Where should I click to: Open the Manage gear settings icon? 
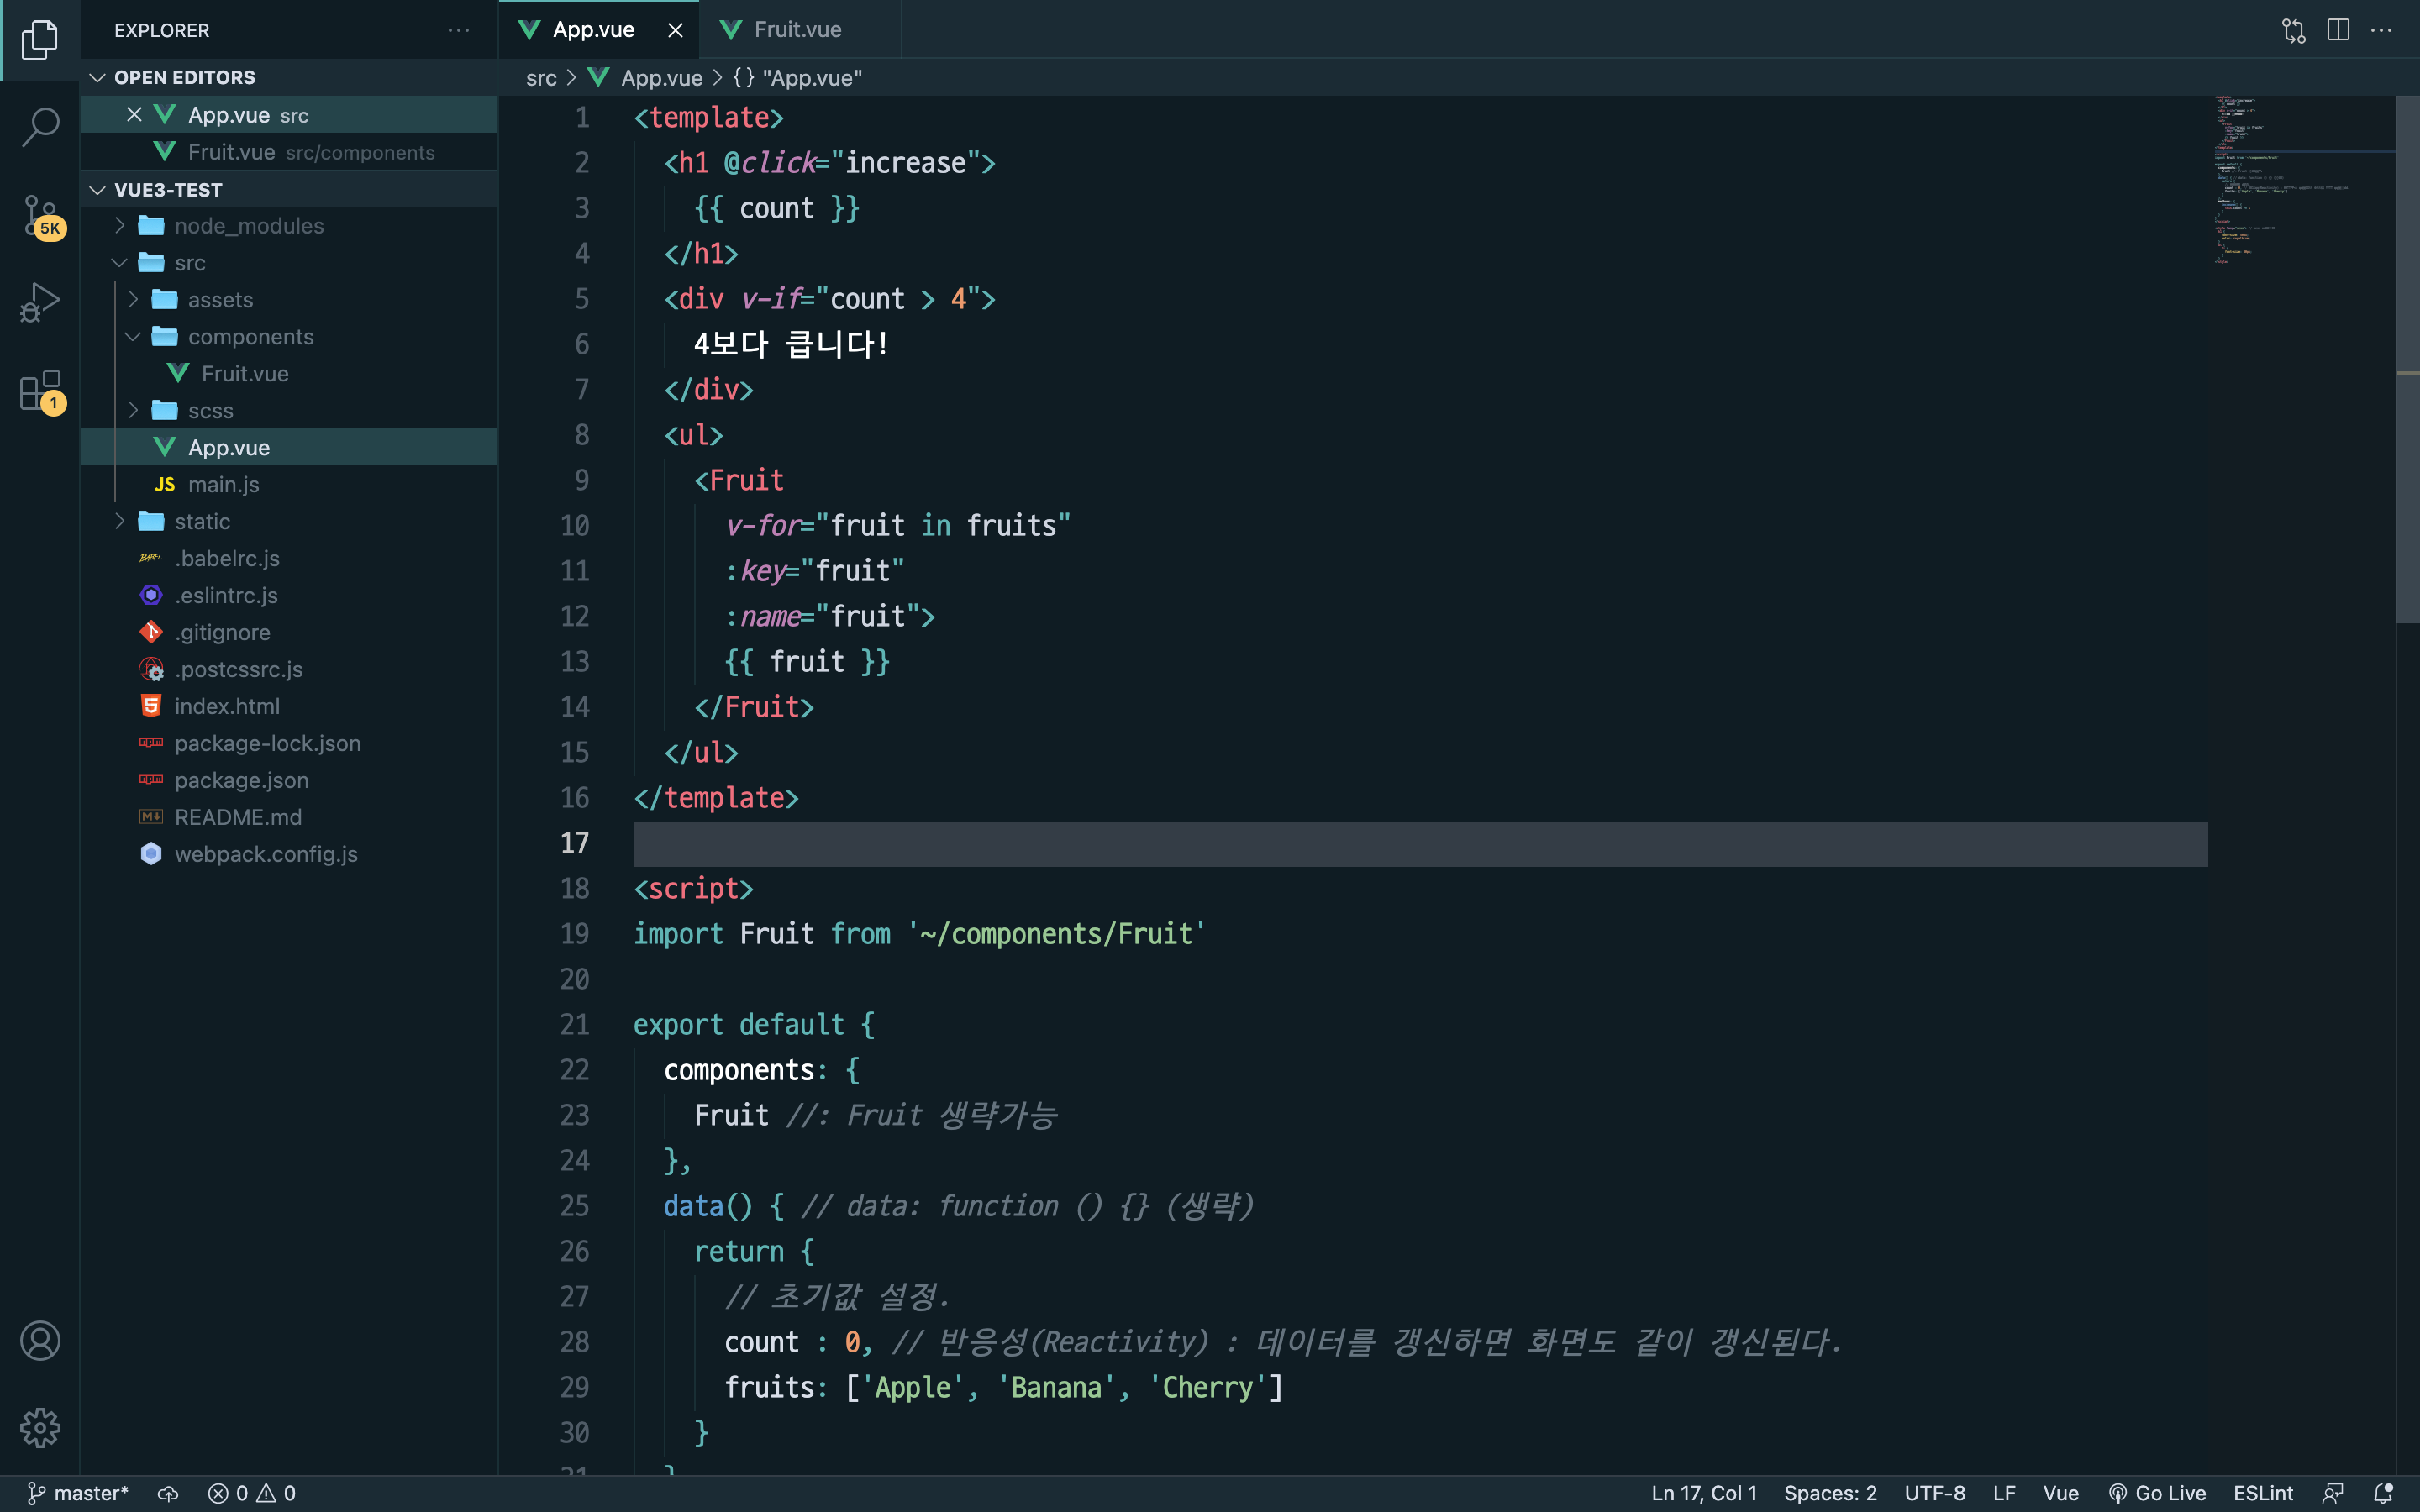click(x=40, y=1427)
